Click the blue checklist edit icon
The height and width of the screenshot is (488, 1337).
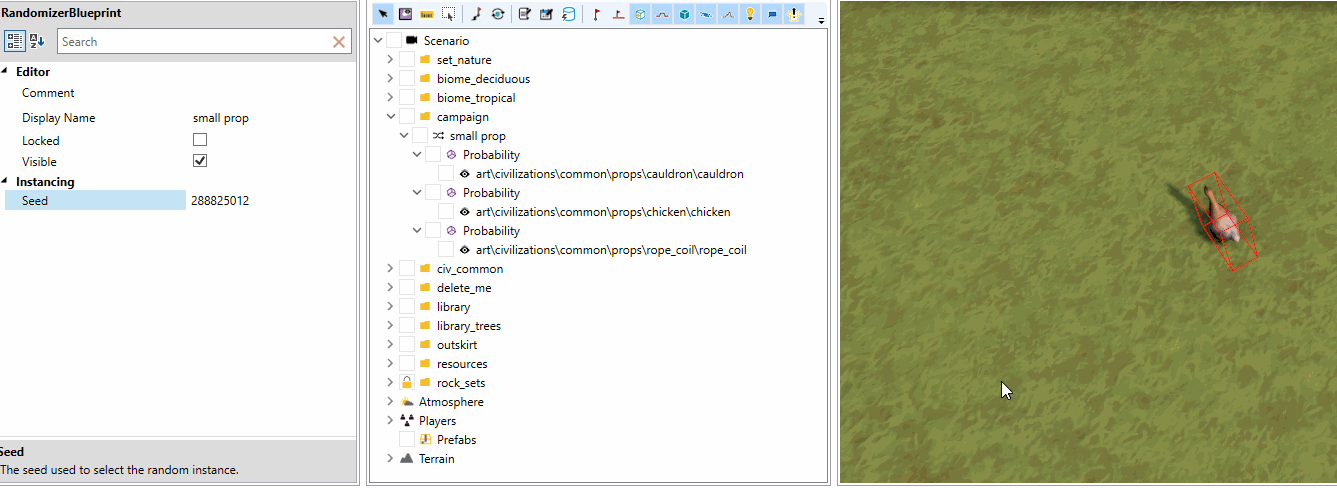coord(547,14)
